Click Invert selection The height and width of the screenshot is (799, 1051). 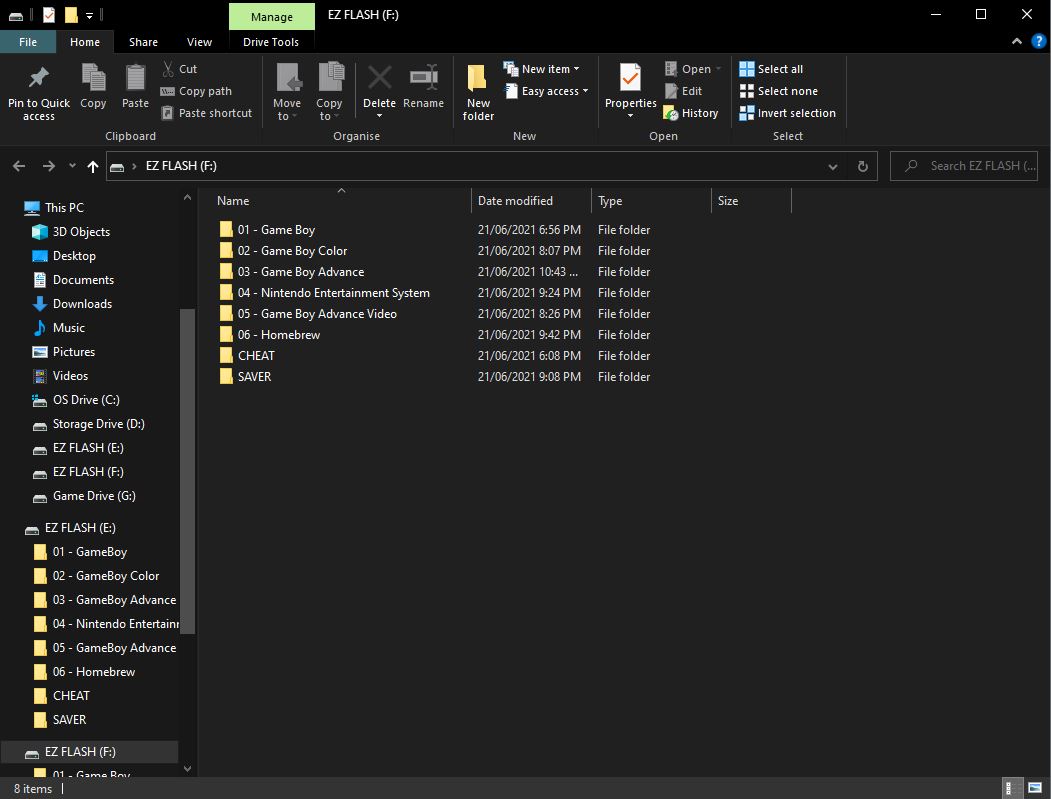coord(788,113)
